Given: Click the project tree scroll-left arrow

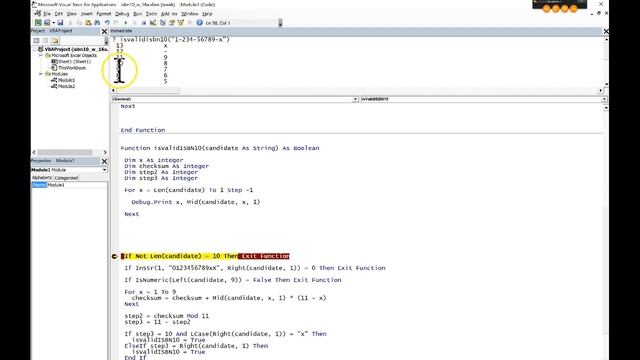Looking at the screenshot, I should click(x=34, y=152).
